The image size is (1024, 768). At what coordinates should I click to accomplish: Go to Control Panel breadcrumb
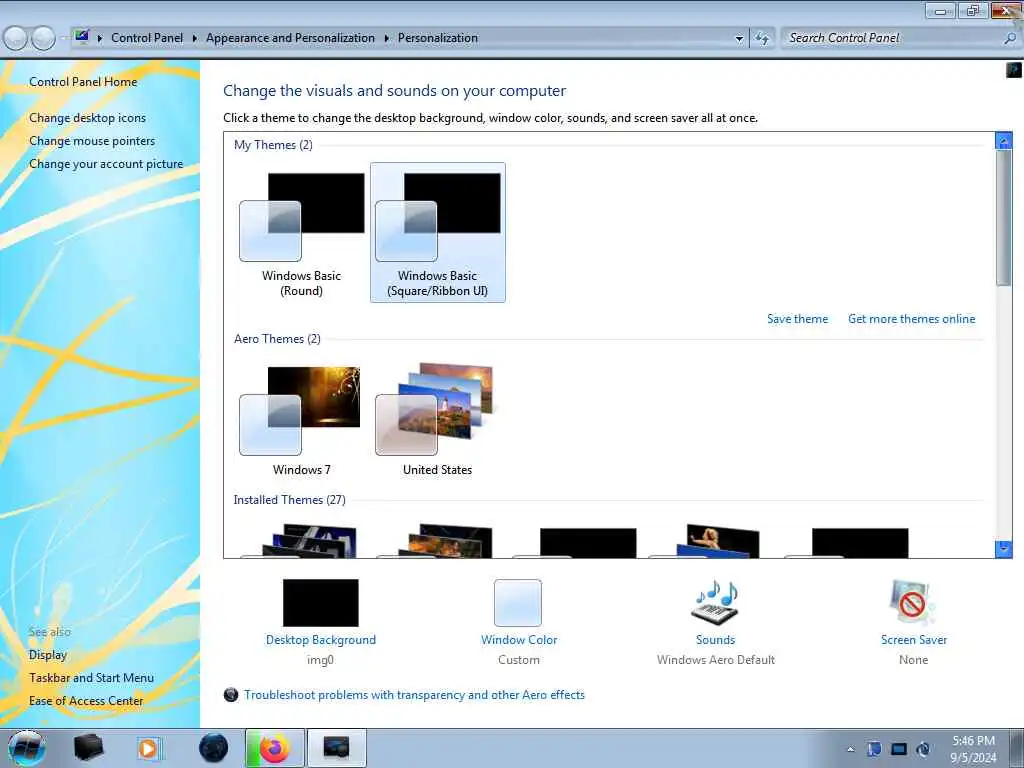[x=147, y=38]
